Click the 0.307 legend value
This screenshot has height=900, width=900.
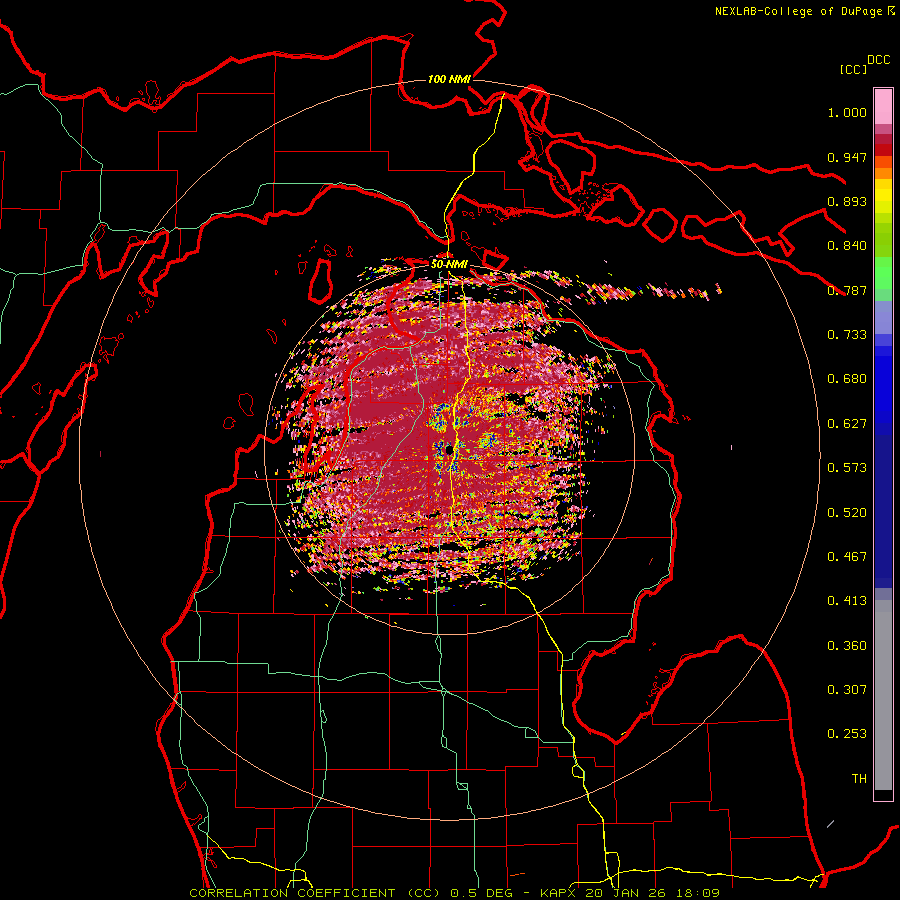(847, 690)
